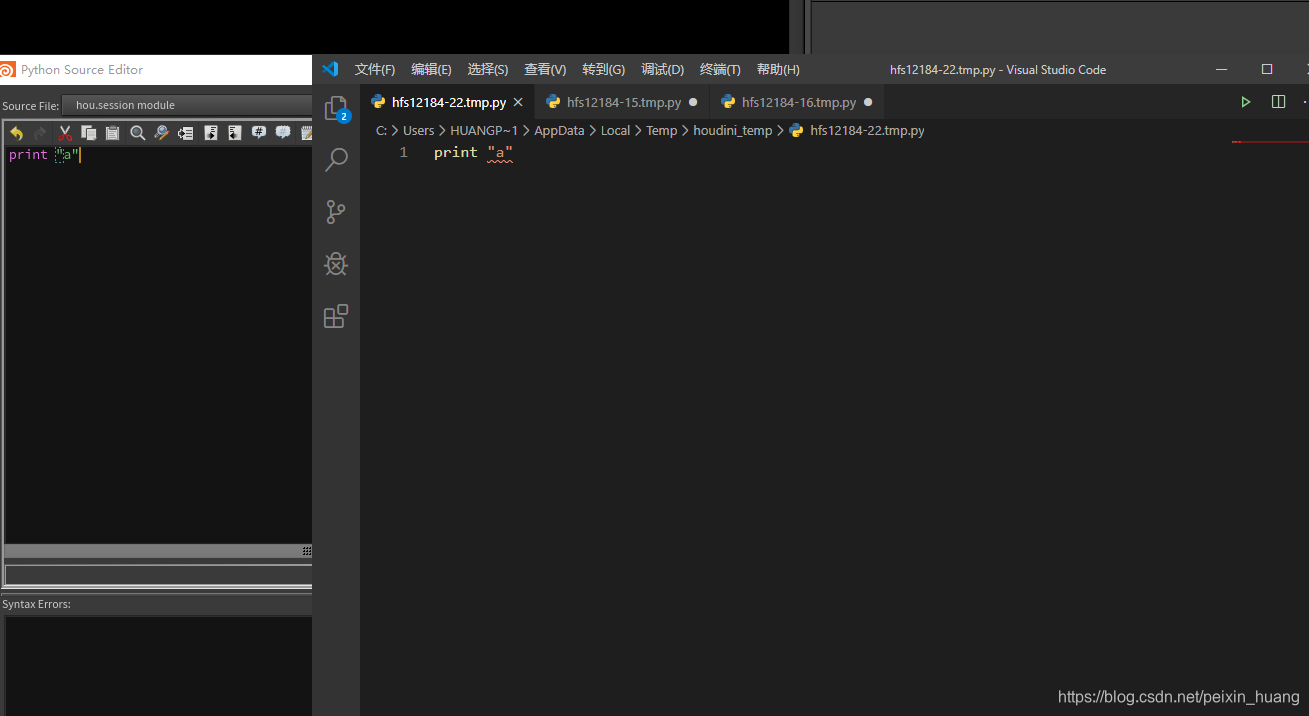Click the houdini_temp breadcrumb item
Viewport: 1309px width, 716px height.
pyautogui.click(x=733, y=130)
